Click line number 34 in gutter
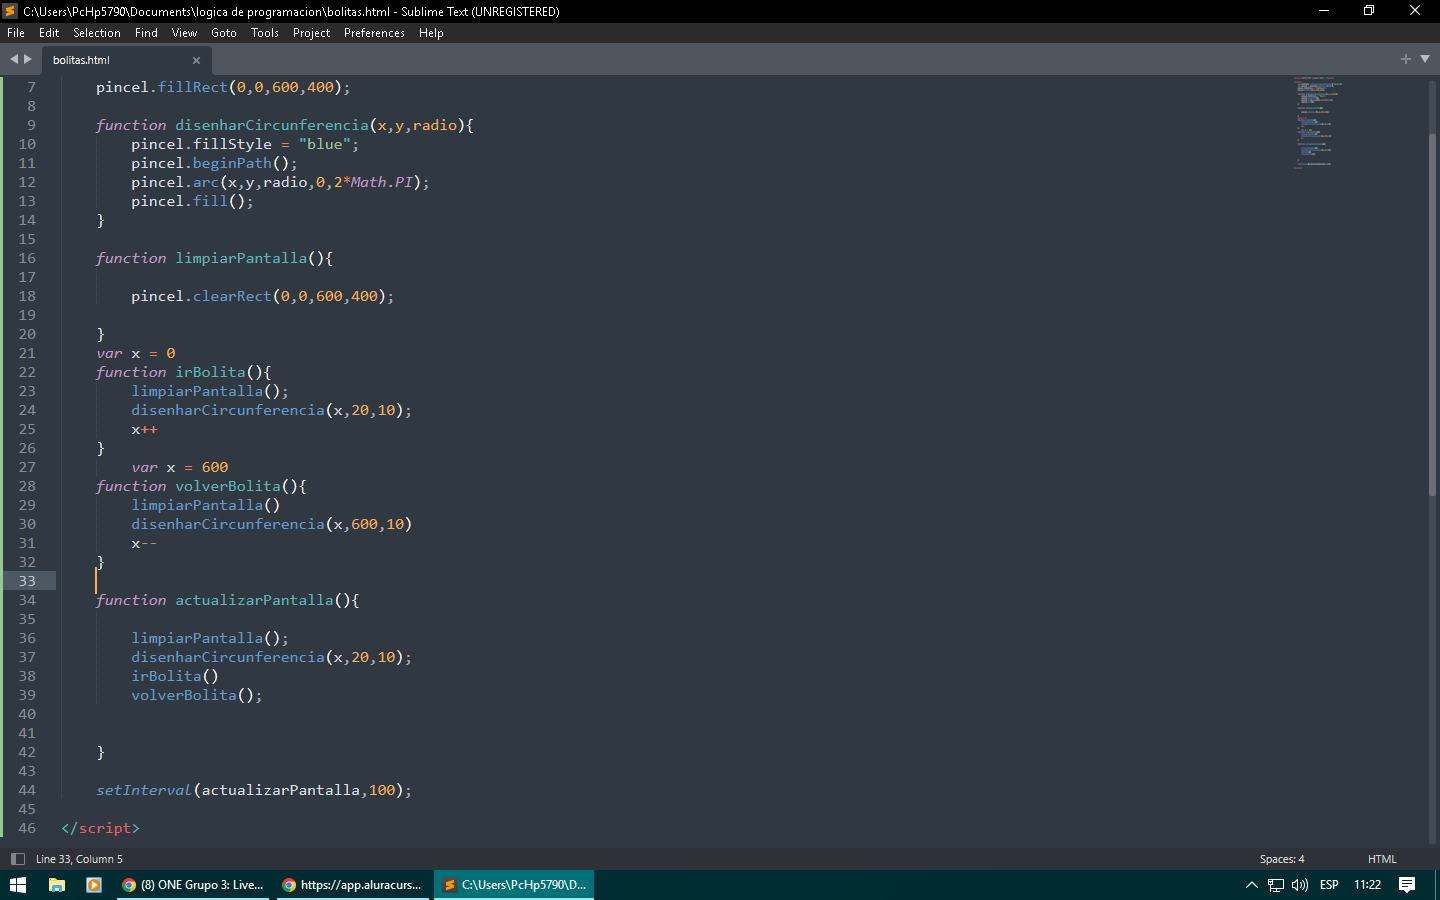The width and height of the screenshot is (1440, 900). (27, 600)
